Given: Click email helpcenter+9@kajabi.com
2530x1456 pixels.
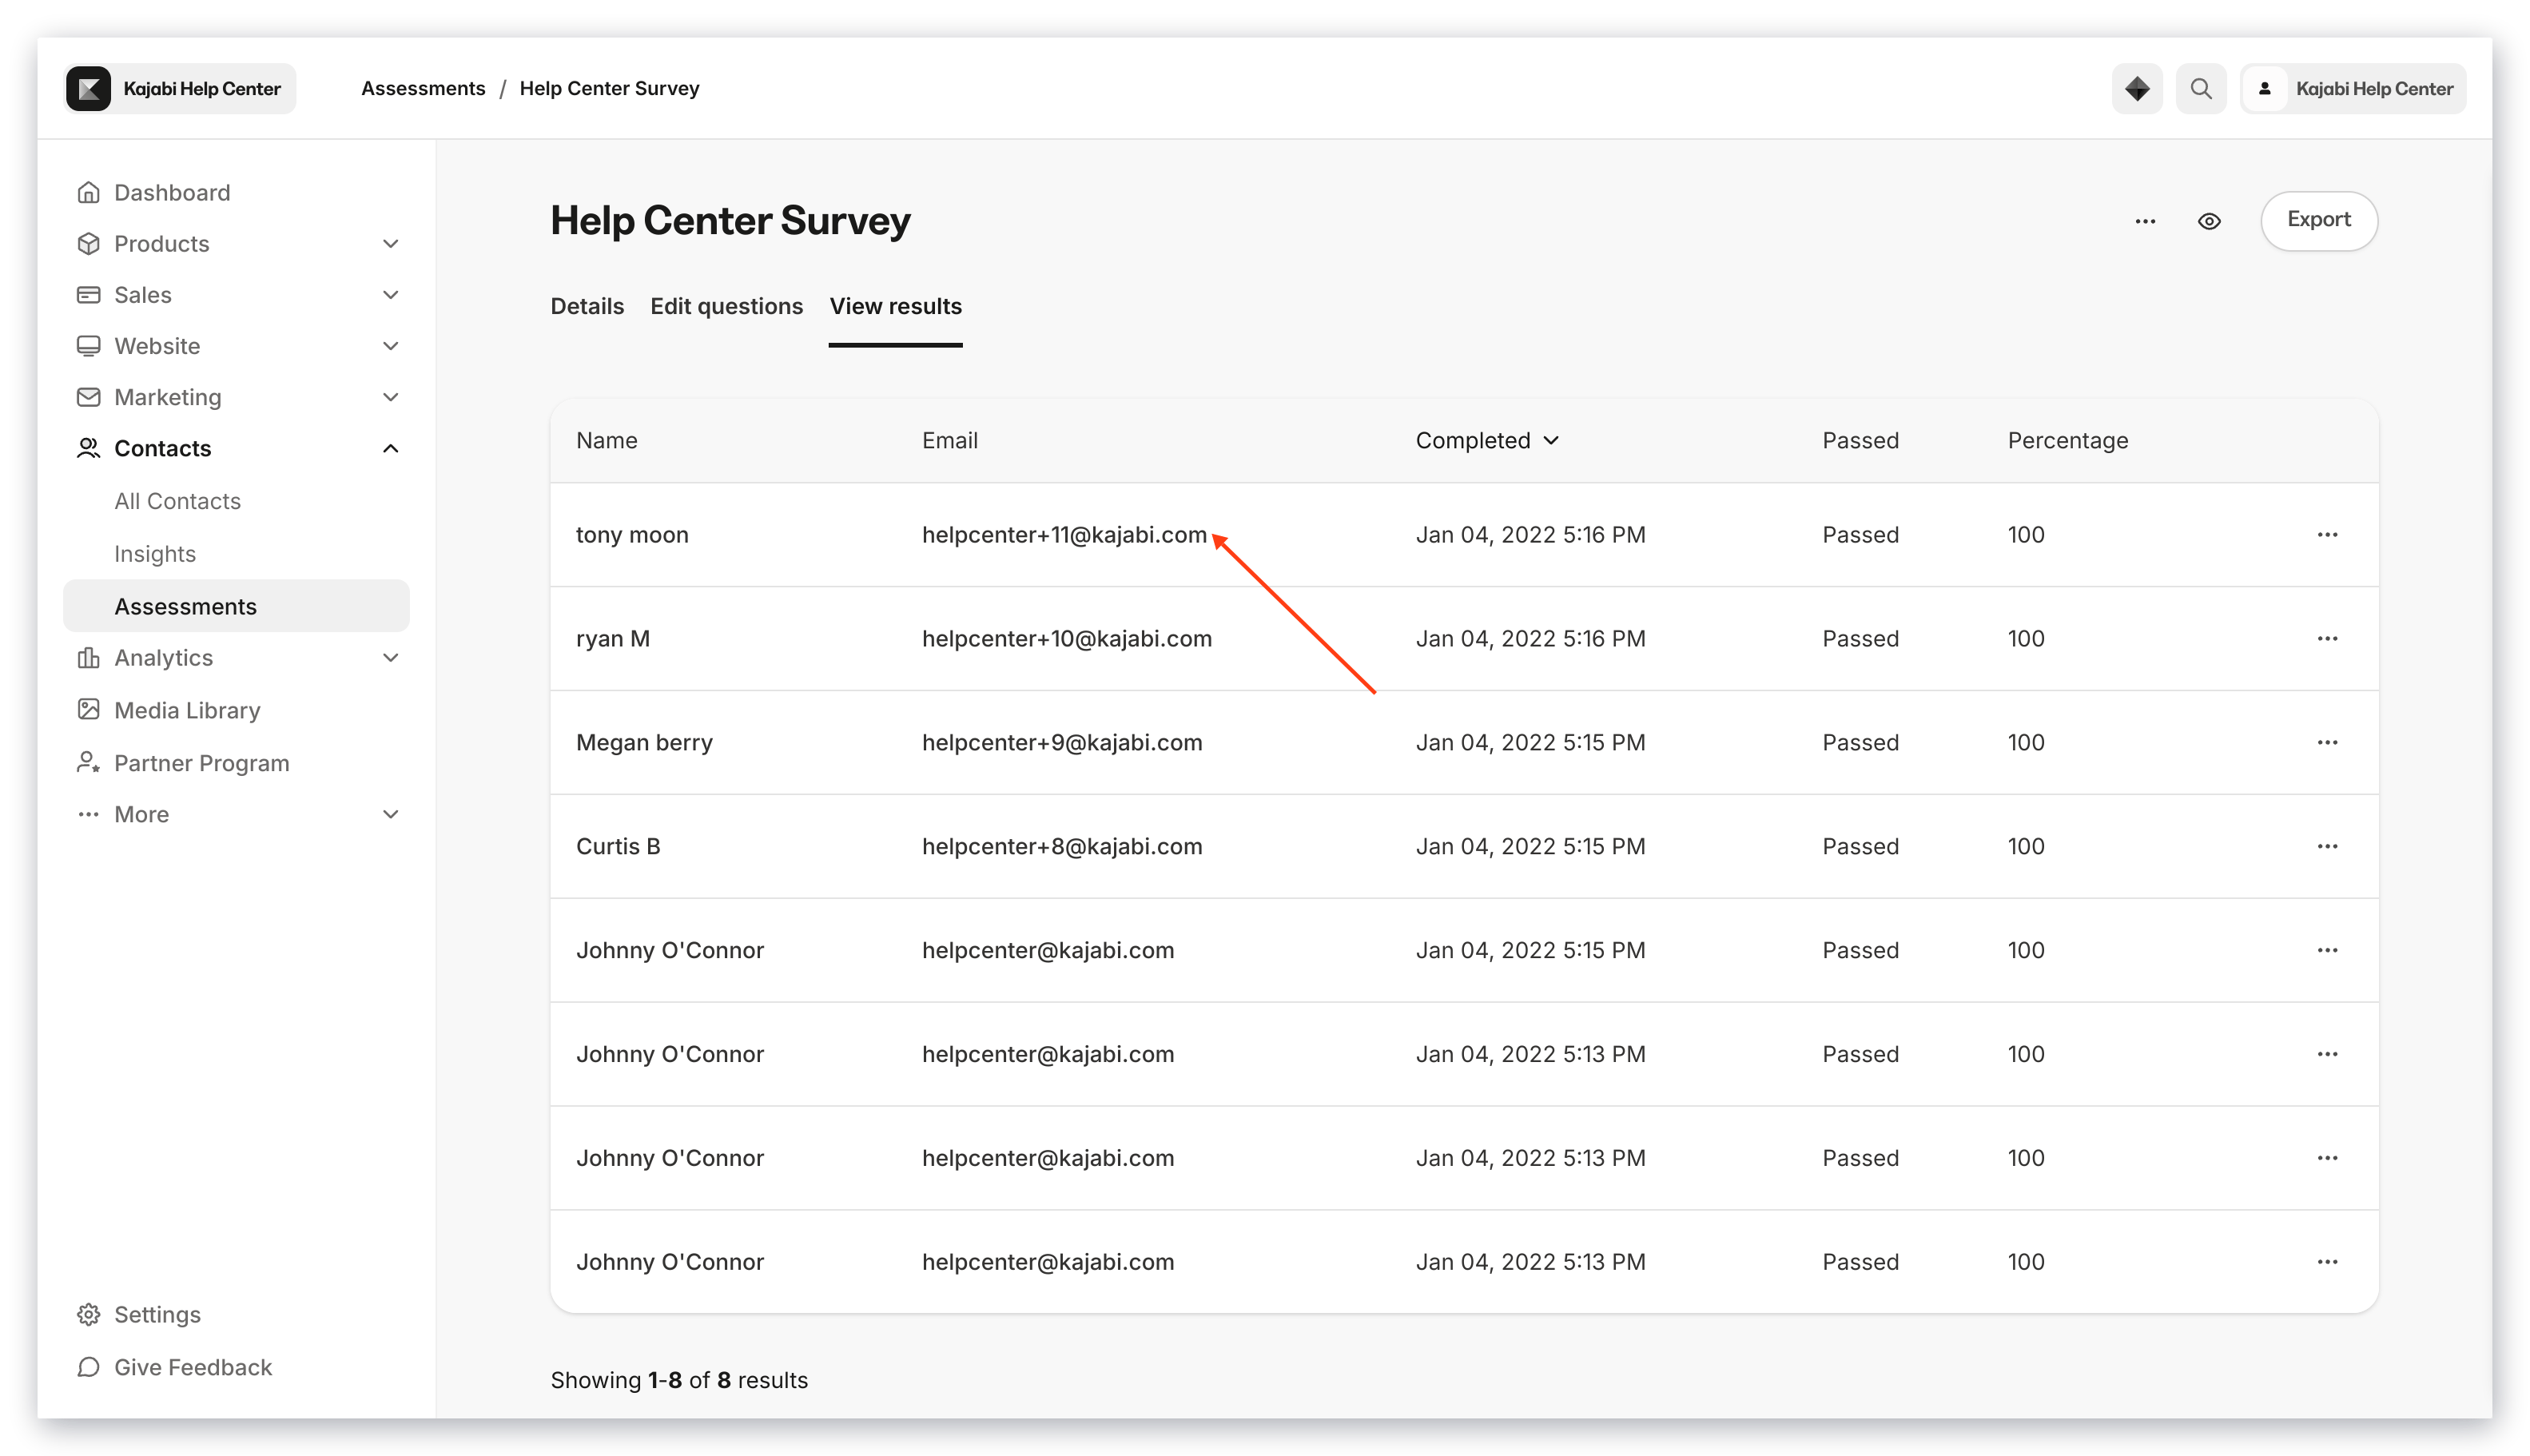Looking at the screenshot, I should (1061, 742).
